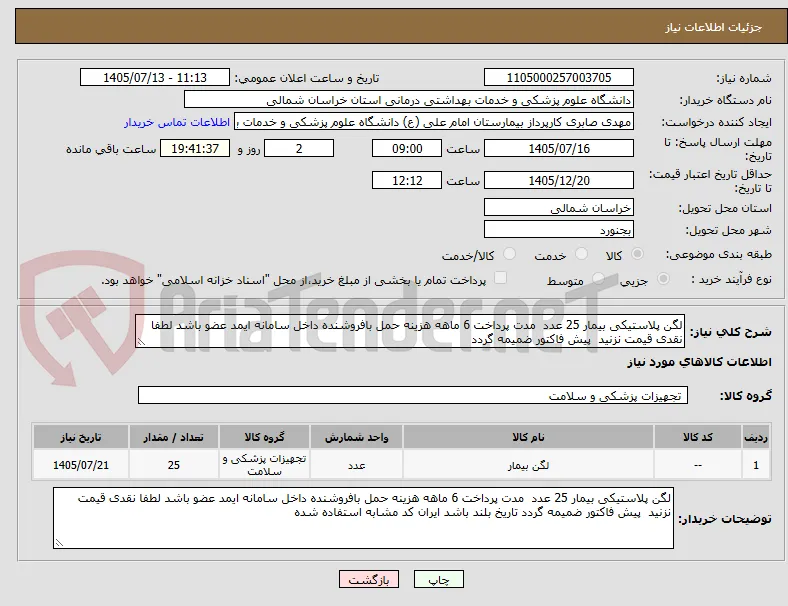The image size is (788, 606).
Task: Open the اطلاعات تماس خریدار link
Action: (x=177, y=122)
